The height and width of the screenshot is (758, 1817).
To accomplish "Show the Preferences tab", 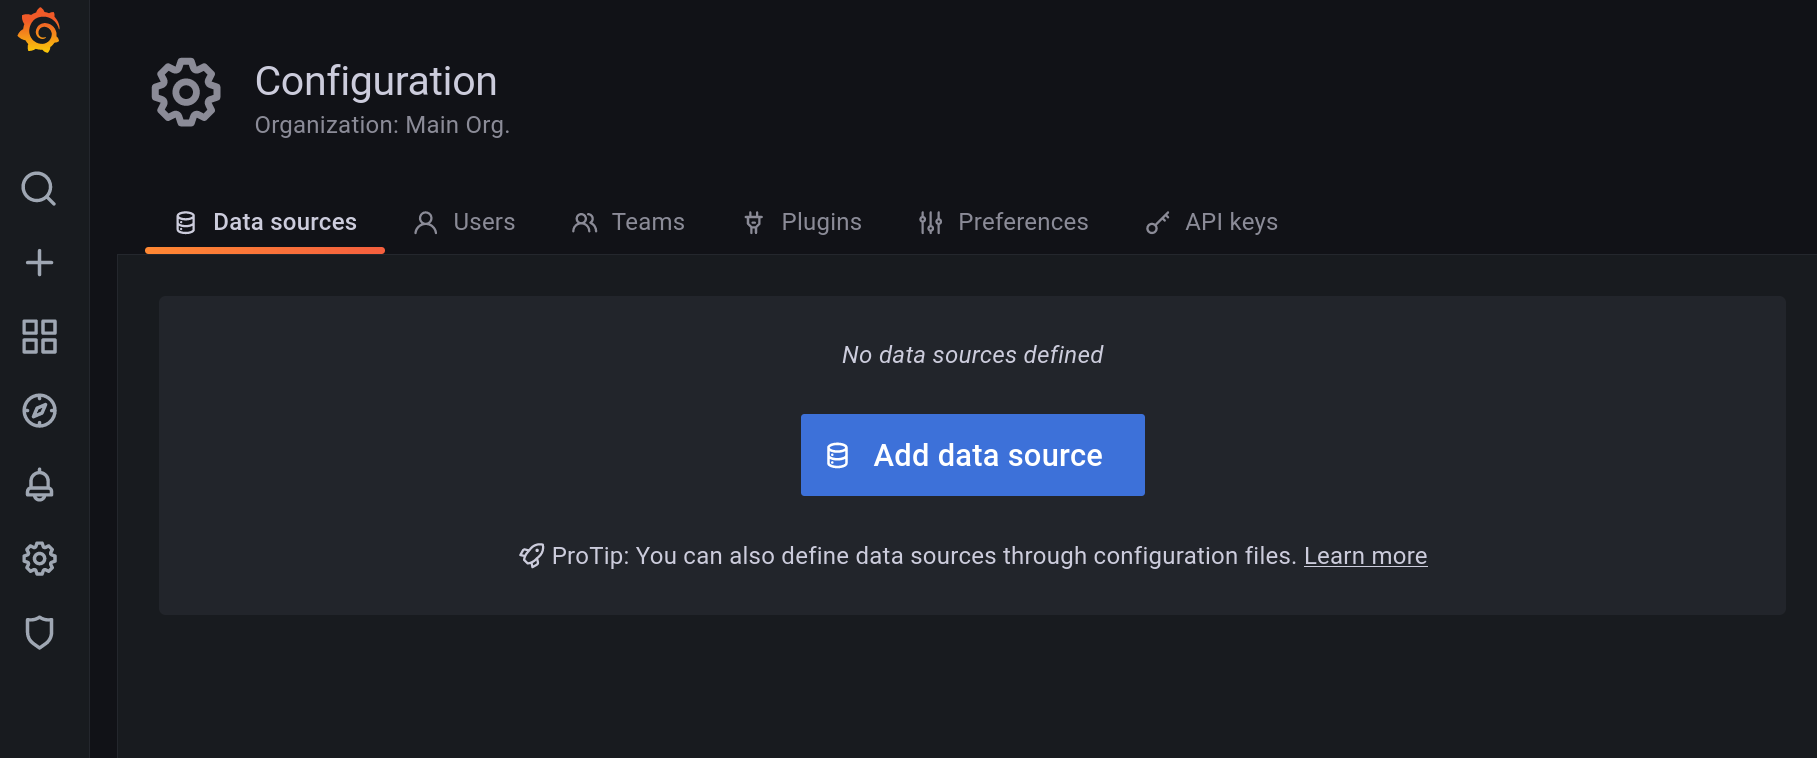I will coord(1003,222).
